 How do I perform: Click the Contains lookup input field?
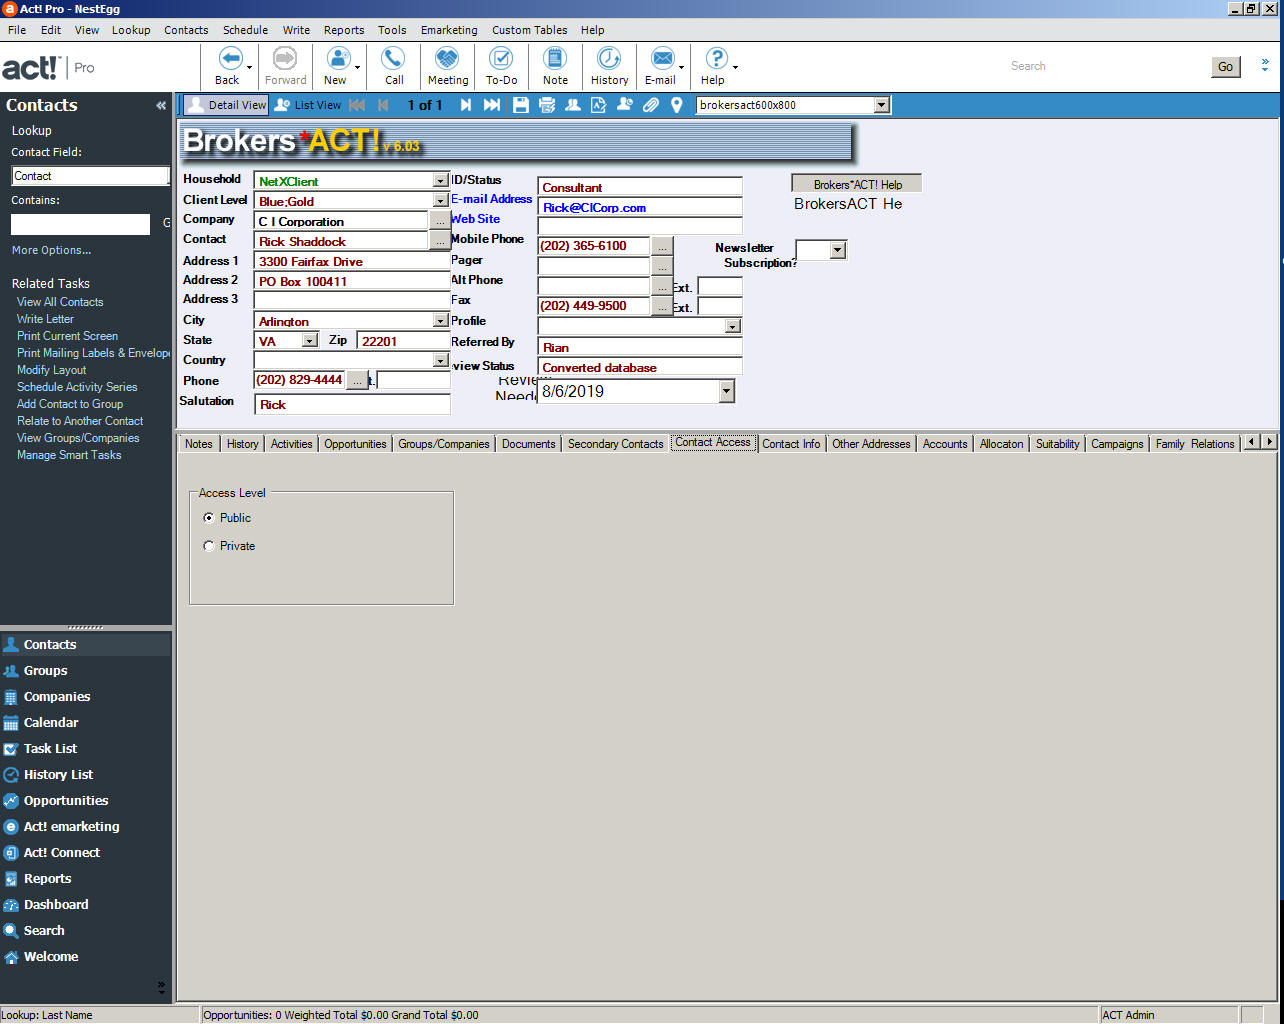click(x=80, y=224)
